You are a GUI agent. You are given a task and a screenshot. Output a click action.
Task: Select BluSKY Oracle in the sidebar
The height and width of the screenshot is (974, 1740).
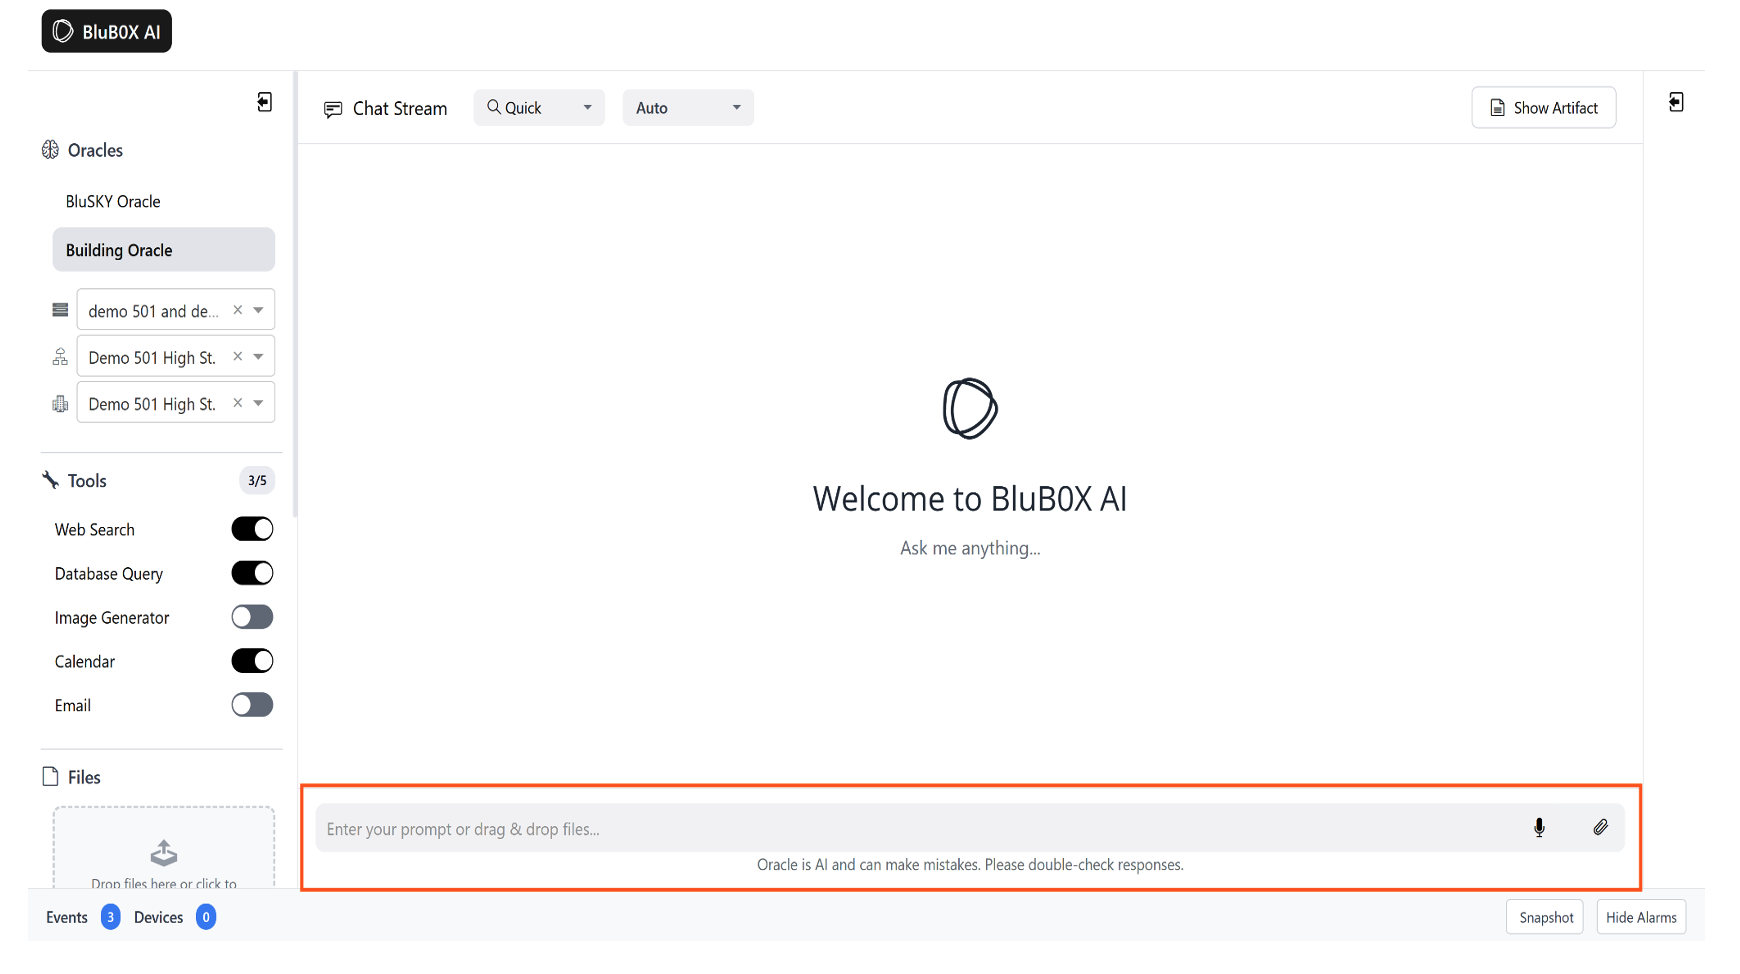[113, 202]
